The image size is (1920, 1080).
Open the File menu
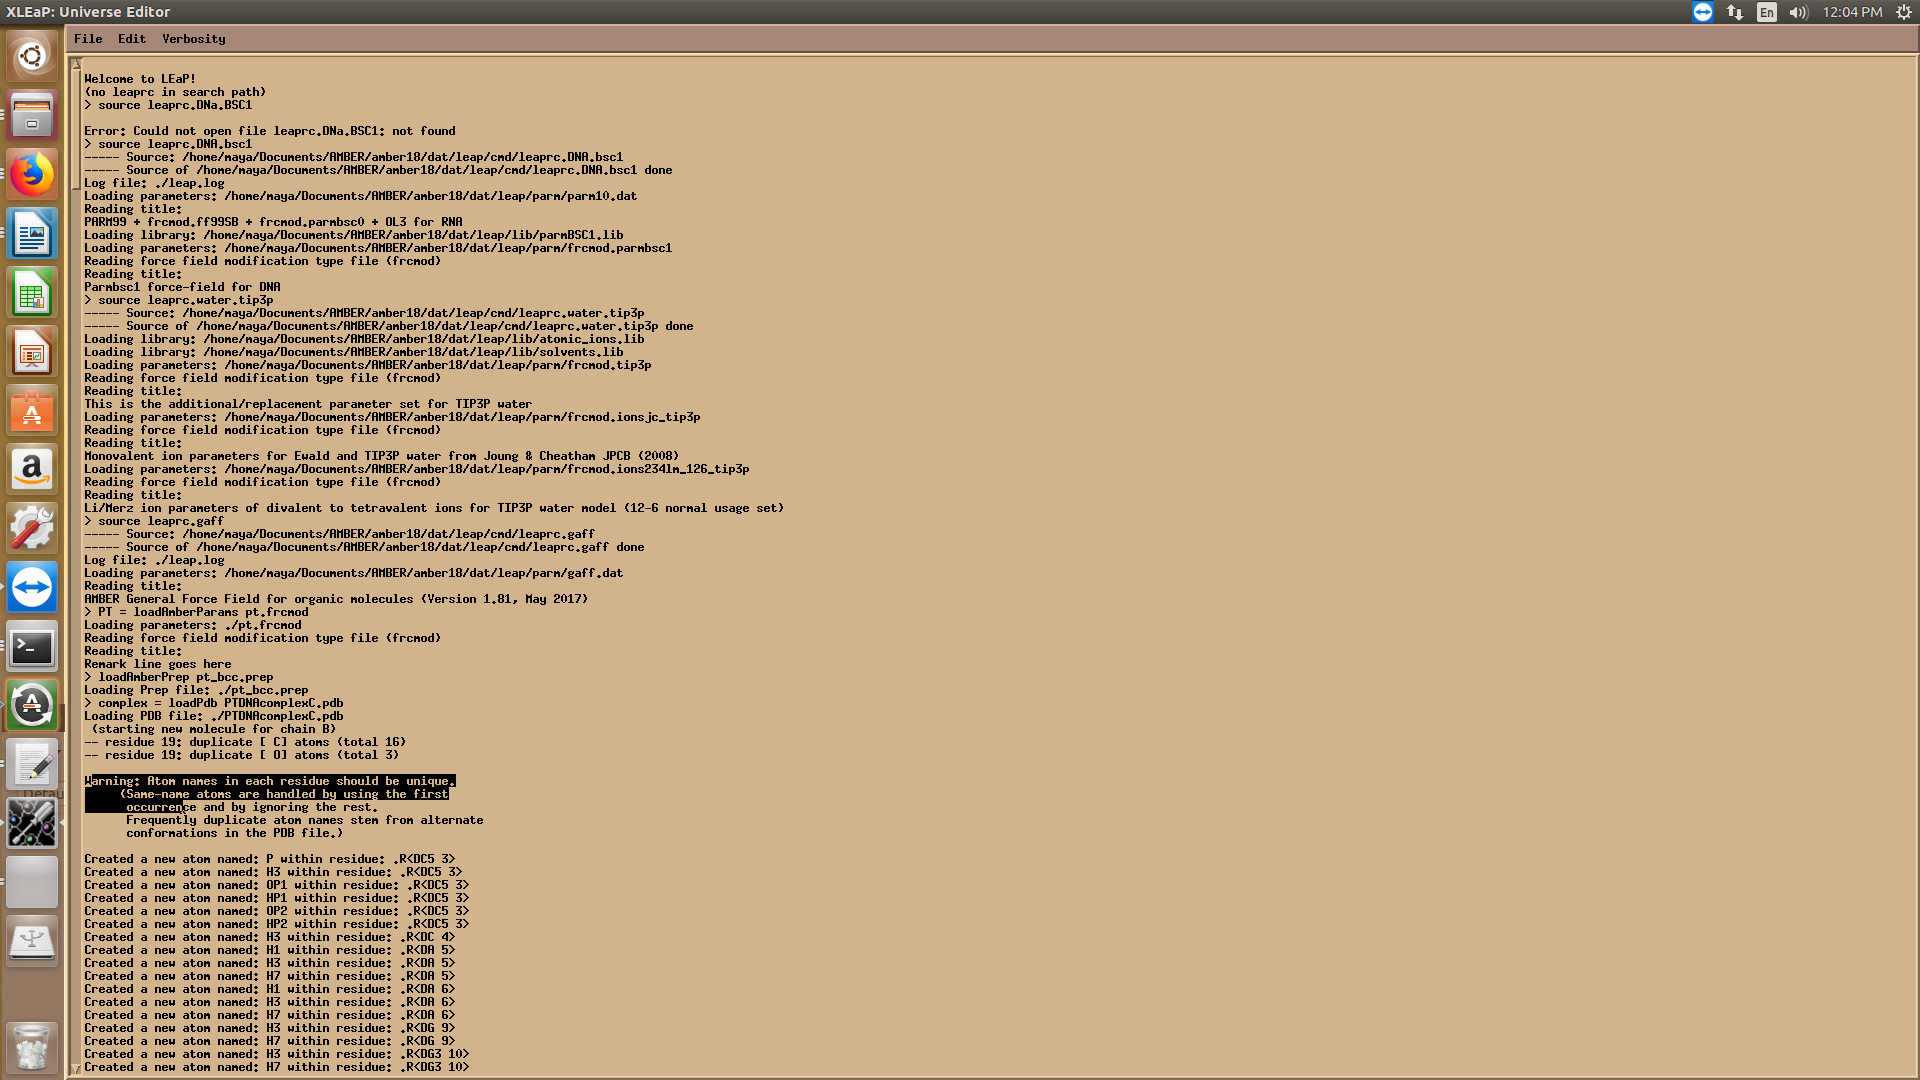coord(88,39)
